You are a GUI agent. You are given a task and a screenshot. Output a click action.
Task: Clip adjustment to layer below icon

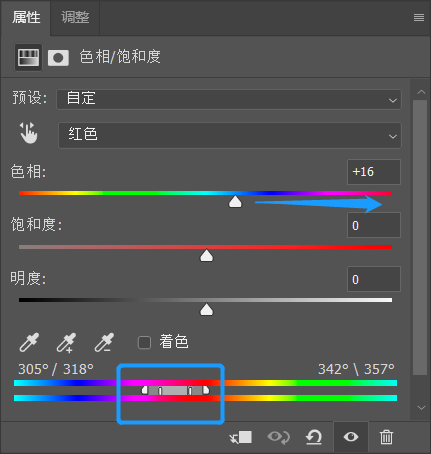[x=241, y=437]
